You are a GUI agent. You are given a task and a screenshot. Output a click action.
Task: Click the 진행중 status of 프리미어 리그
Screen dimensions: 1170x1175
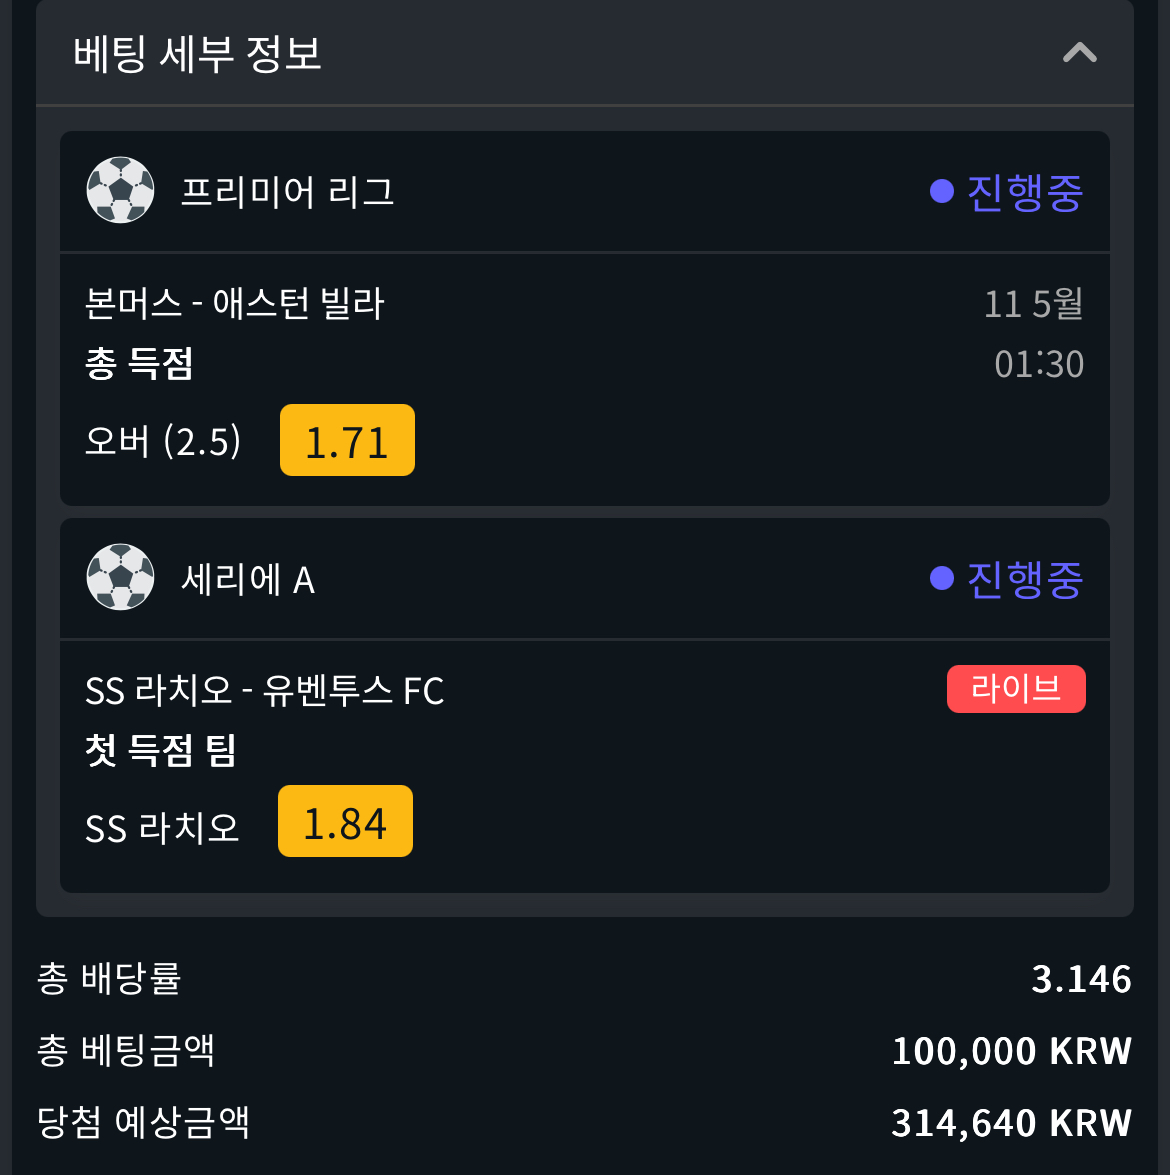(x=1025, y=193)
